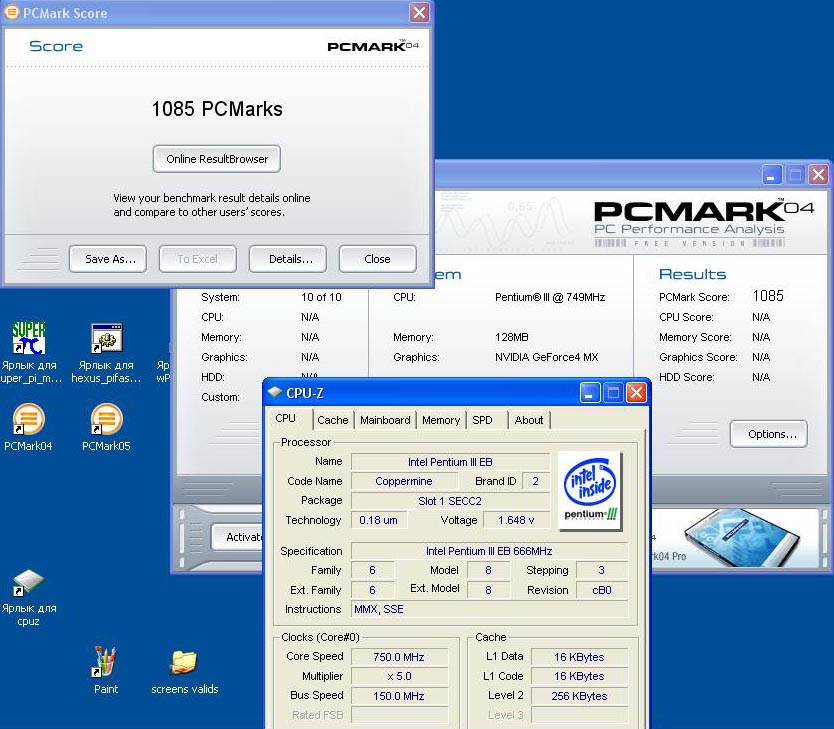This screenshot has height=729, width=834.
Task: Close the PCMark Score dialog
Action: click(x=419, y=12)
